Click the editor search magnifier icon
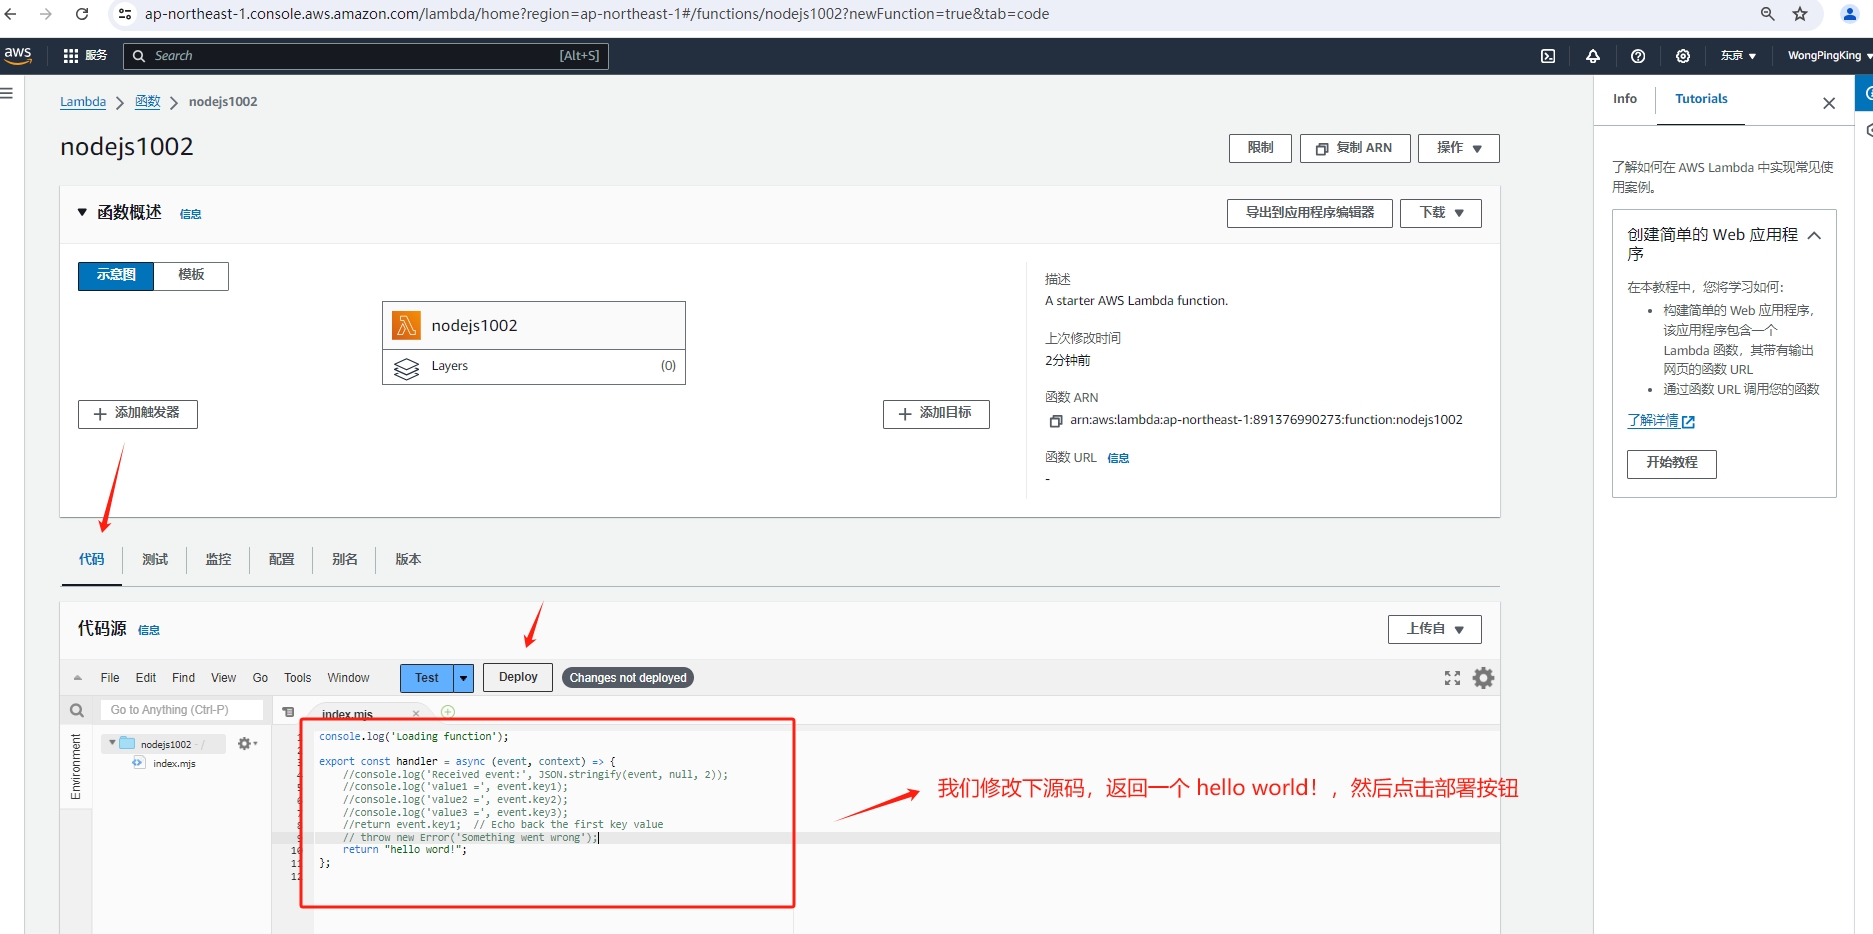The image size is (1873, 934). [x=77, y=710]
